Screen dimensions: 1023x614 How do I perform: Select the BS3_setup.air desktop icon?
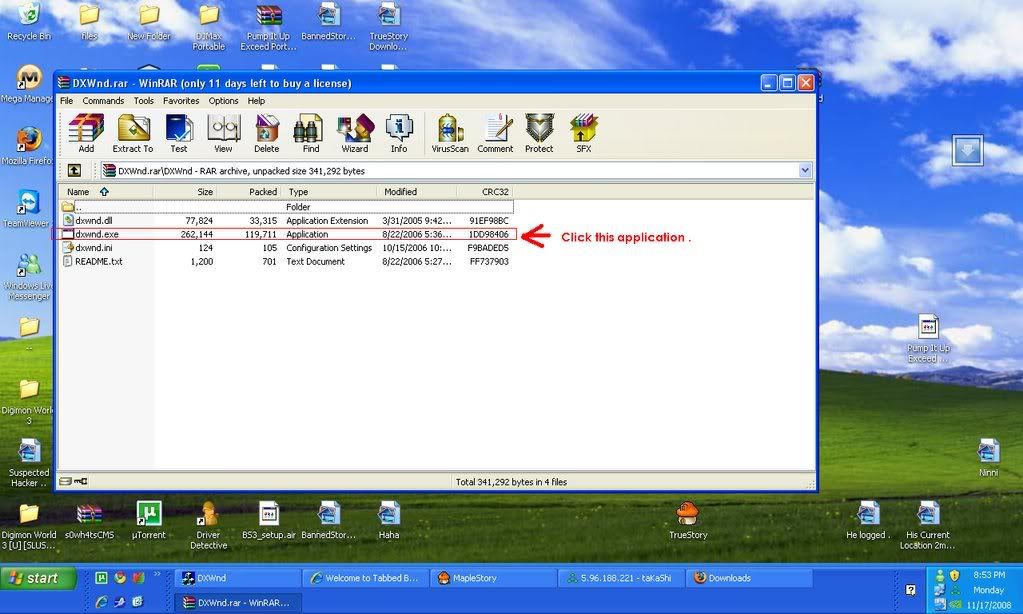tap(268, 521)
